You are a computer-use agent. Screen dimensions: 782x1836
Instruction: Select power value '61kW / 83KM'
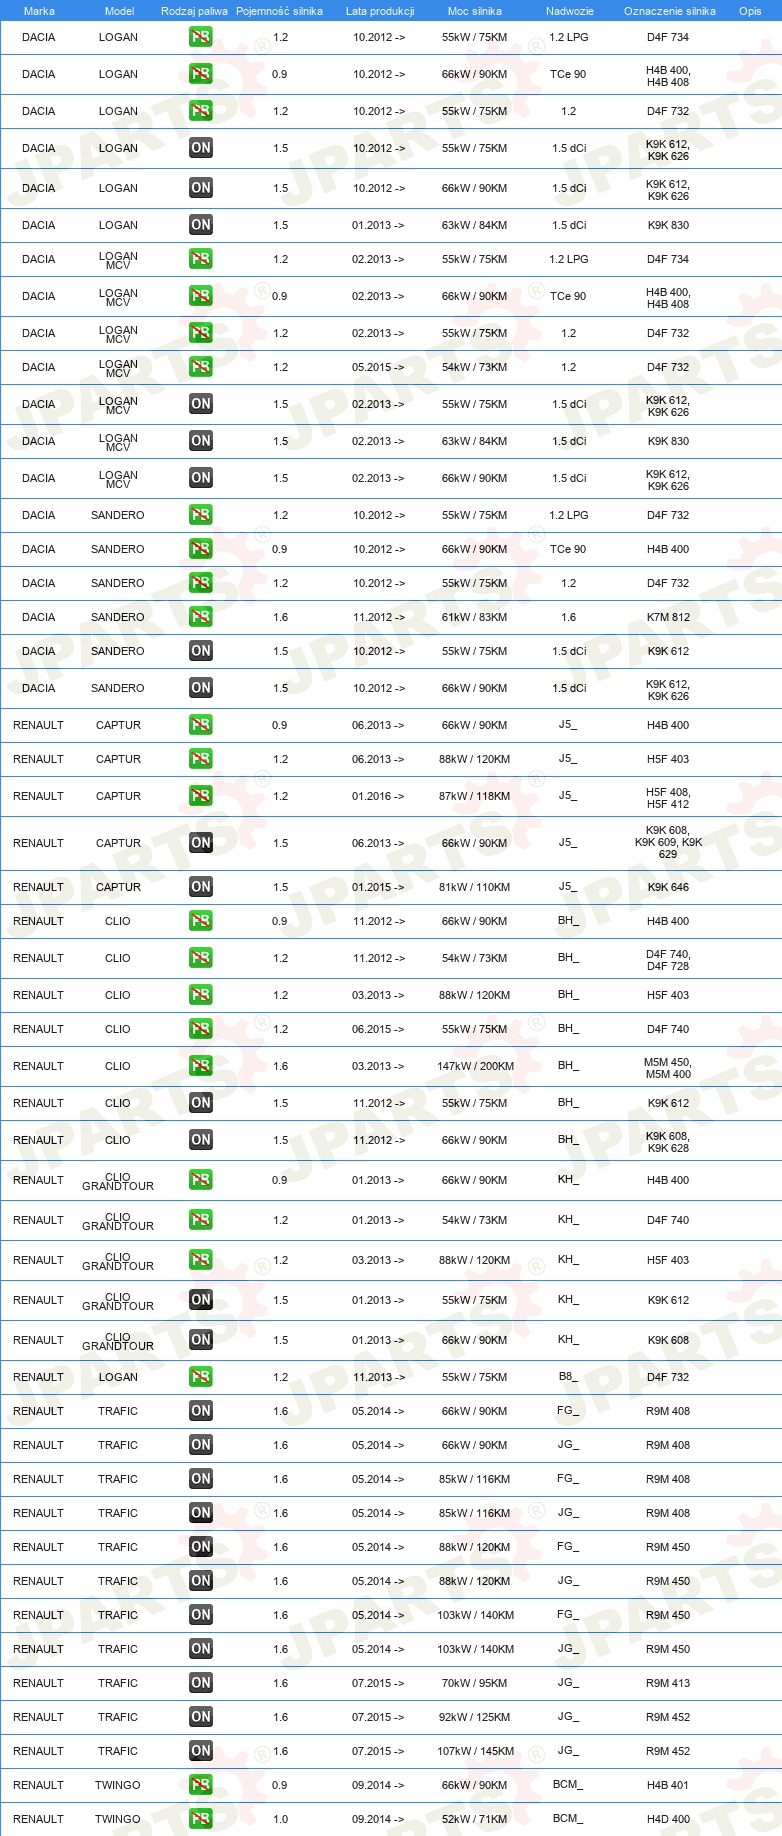[475, 617]
